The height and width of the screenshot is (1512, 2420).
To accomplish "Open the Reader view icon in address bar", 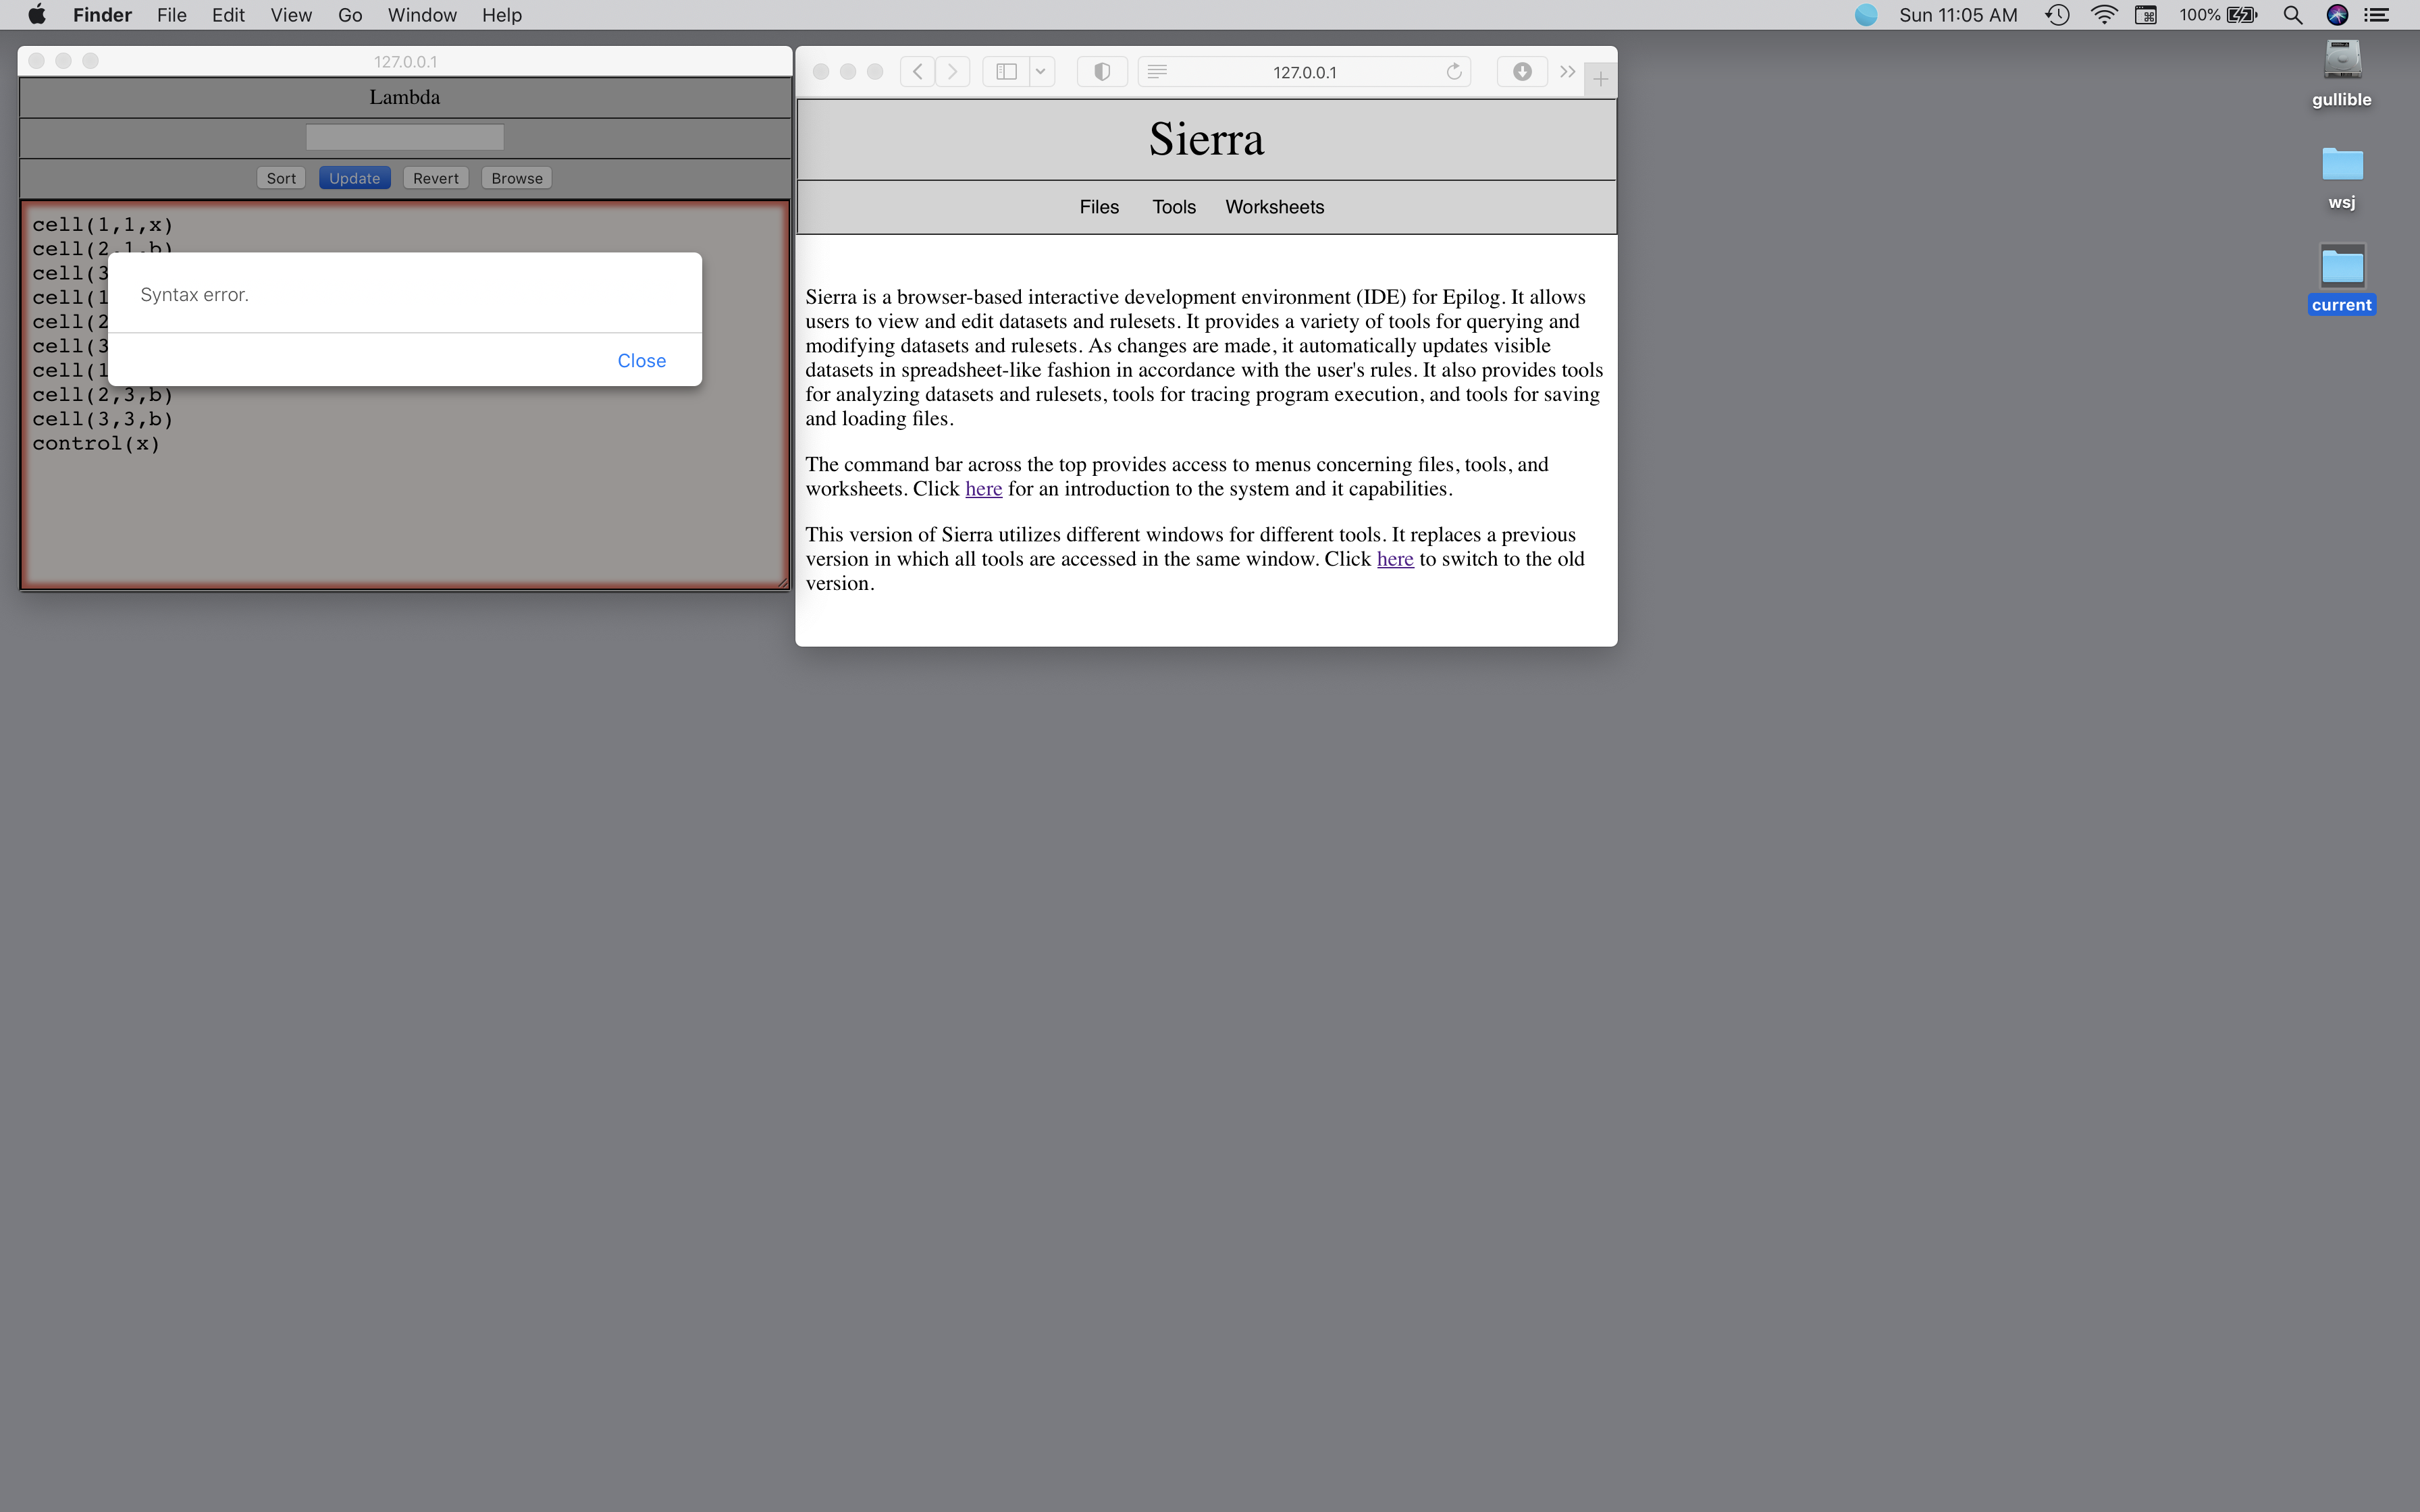I will click(x=1157, y=72).
